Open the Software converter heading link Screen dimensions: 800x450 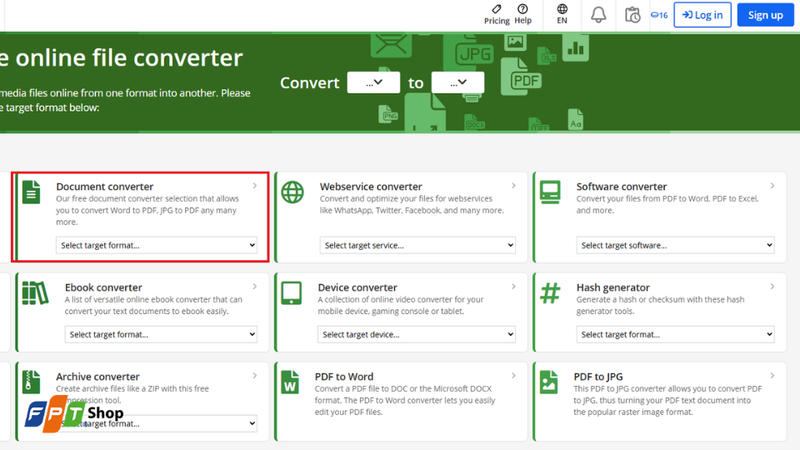(621, 187)
